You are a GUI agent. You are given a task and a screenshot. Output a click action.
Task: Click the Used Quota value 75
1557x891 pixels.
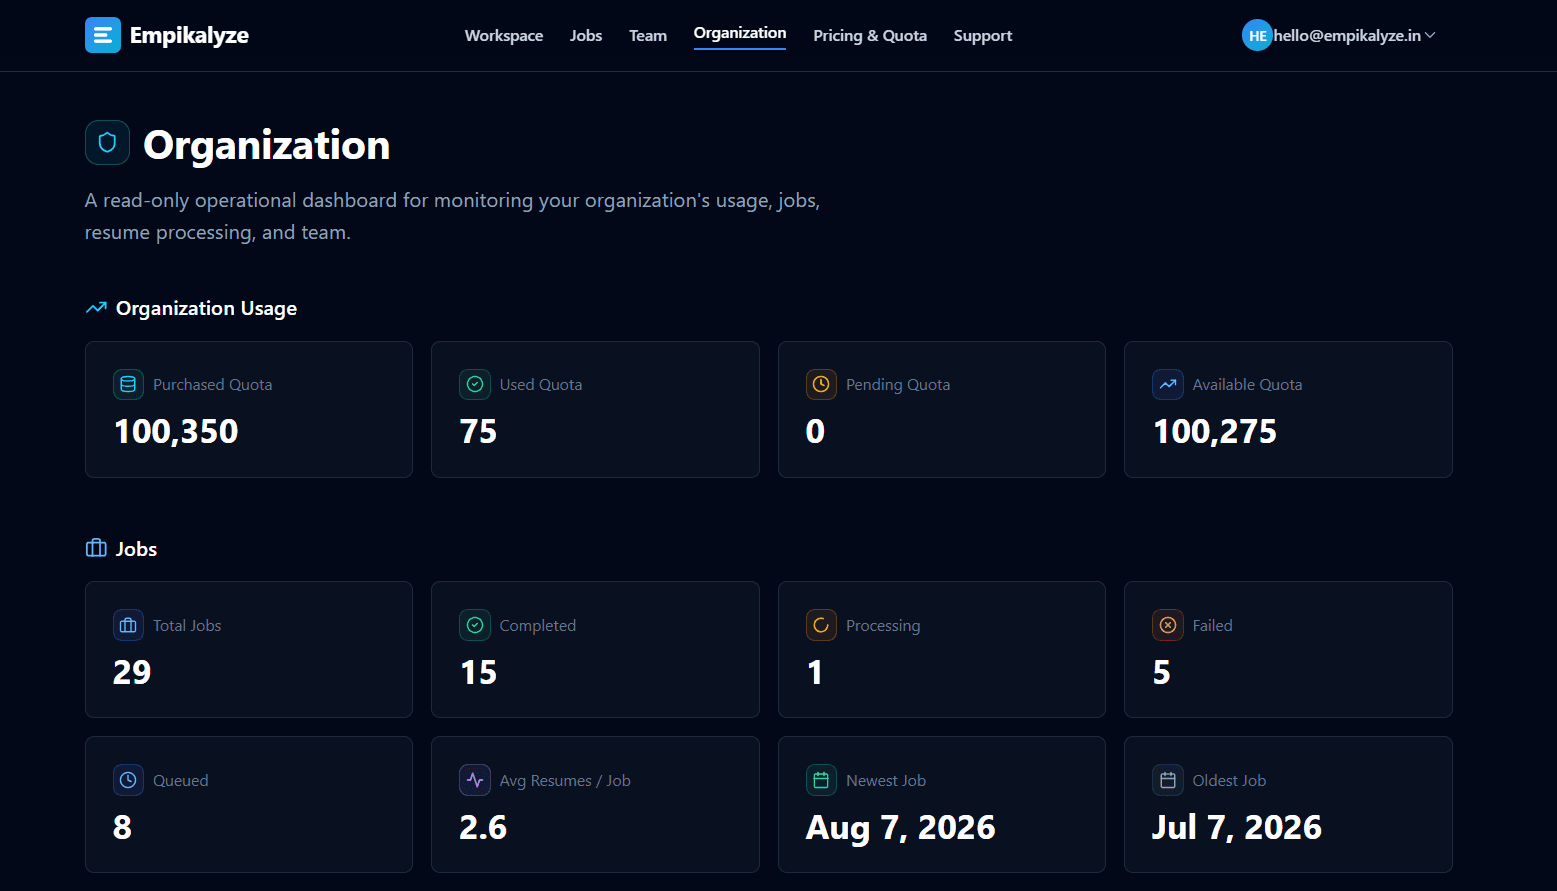click(478, 431)
